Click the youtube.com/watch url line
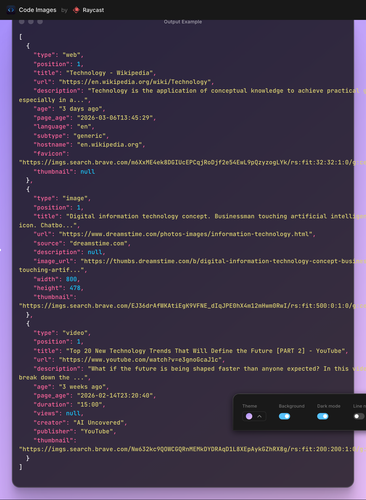 tap(129, 360)
